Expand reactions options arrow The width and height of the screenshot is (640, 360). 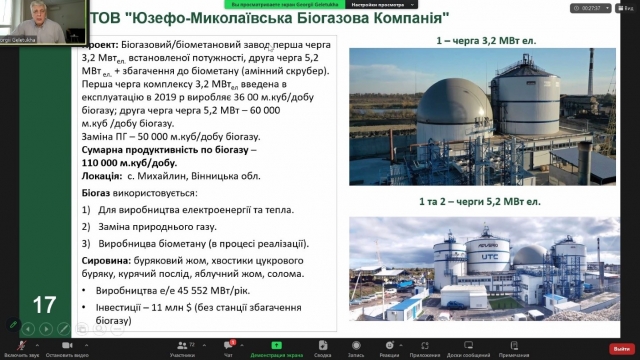pyautogui.click(x=401, y=345)
